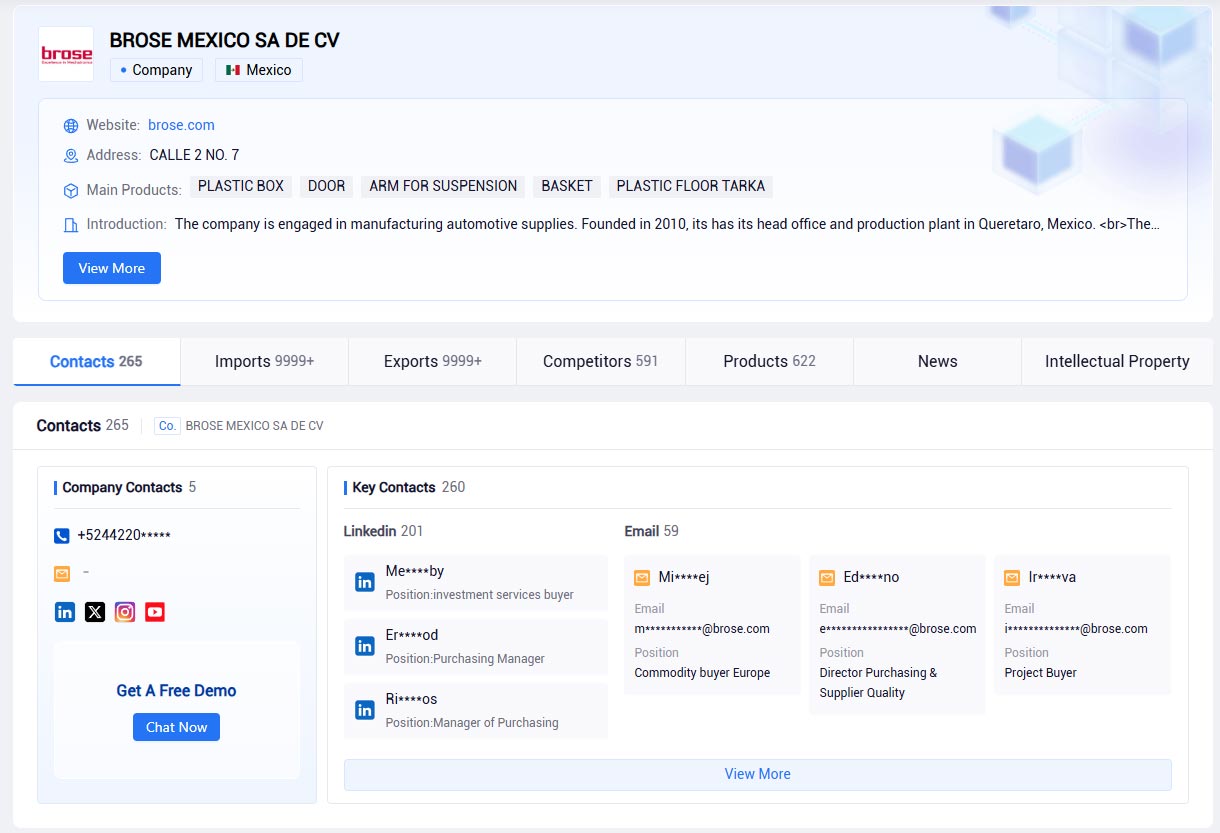Click the PLASTIC BOX product tag
The width and height of the screenshot is (1220, 833).
[241, 186]
